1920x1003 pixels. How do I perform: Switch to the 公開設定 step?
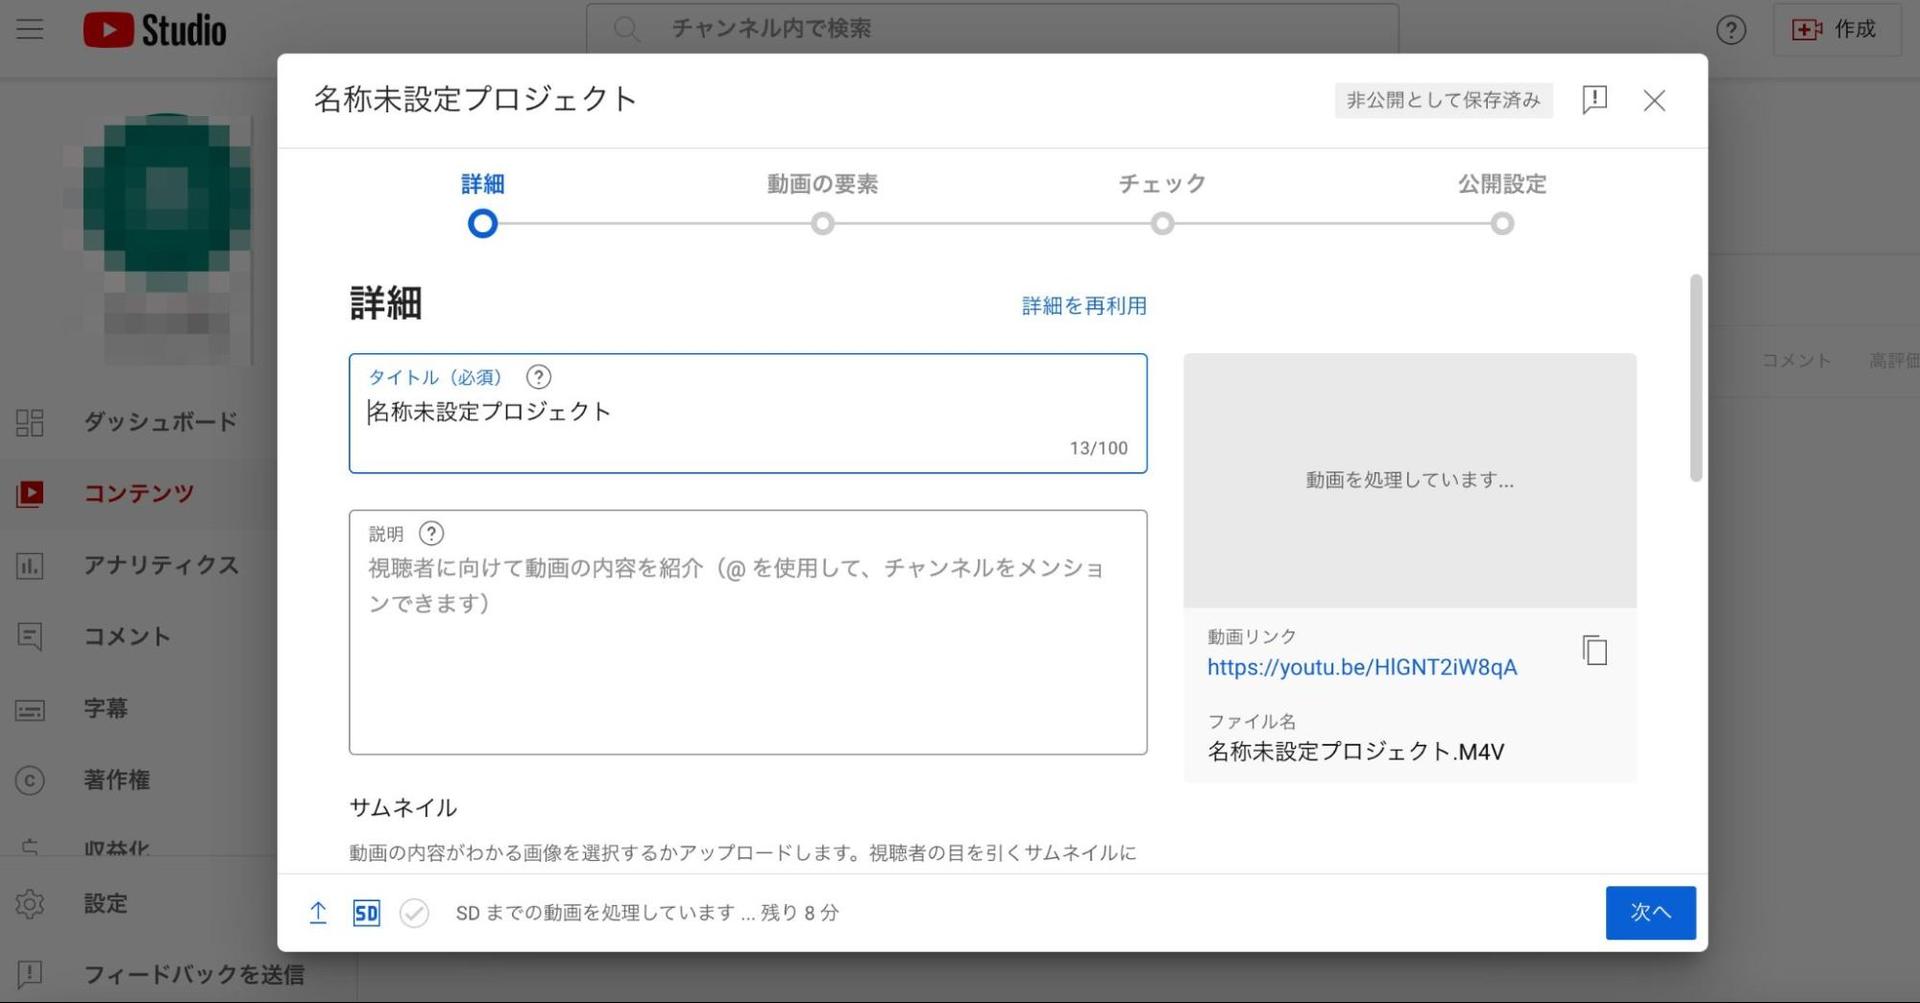click(1502, 184)
